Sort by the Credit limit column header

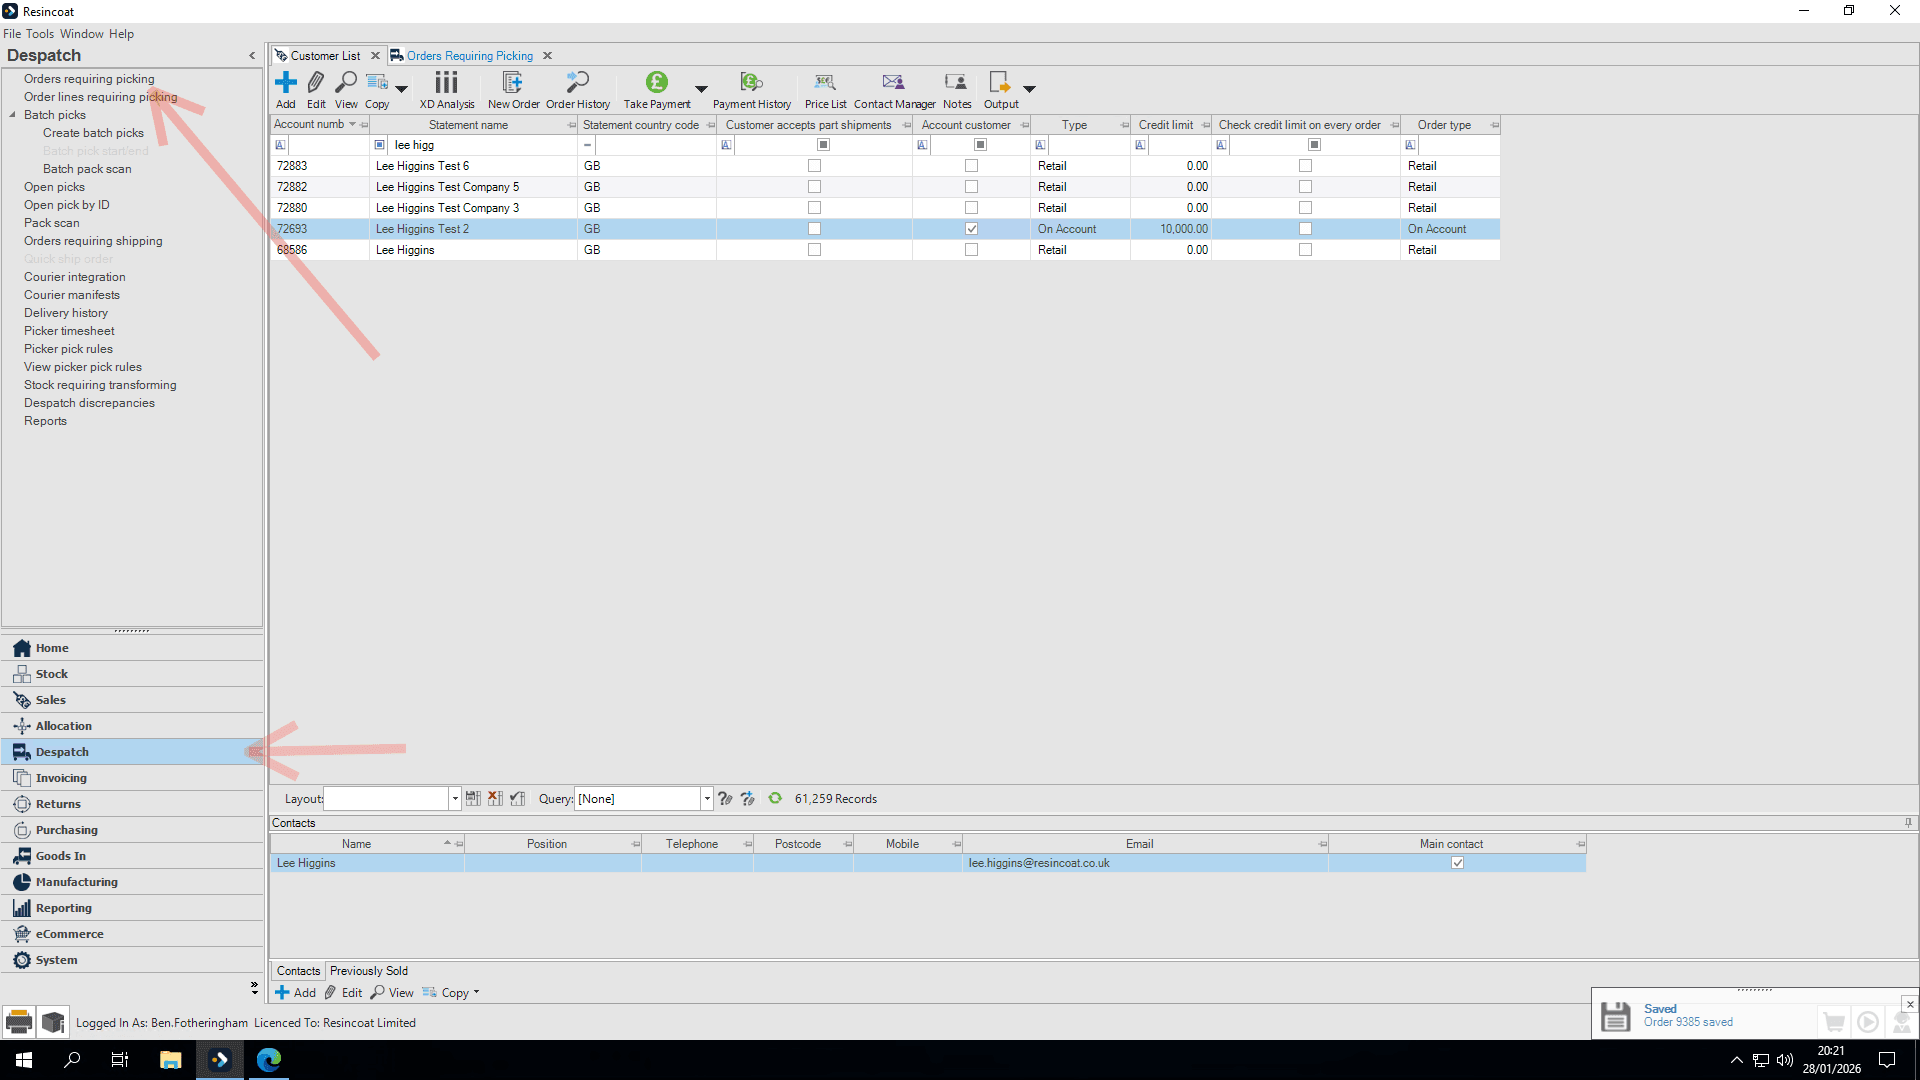tap(1166, 125)
